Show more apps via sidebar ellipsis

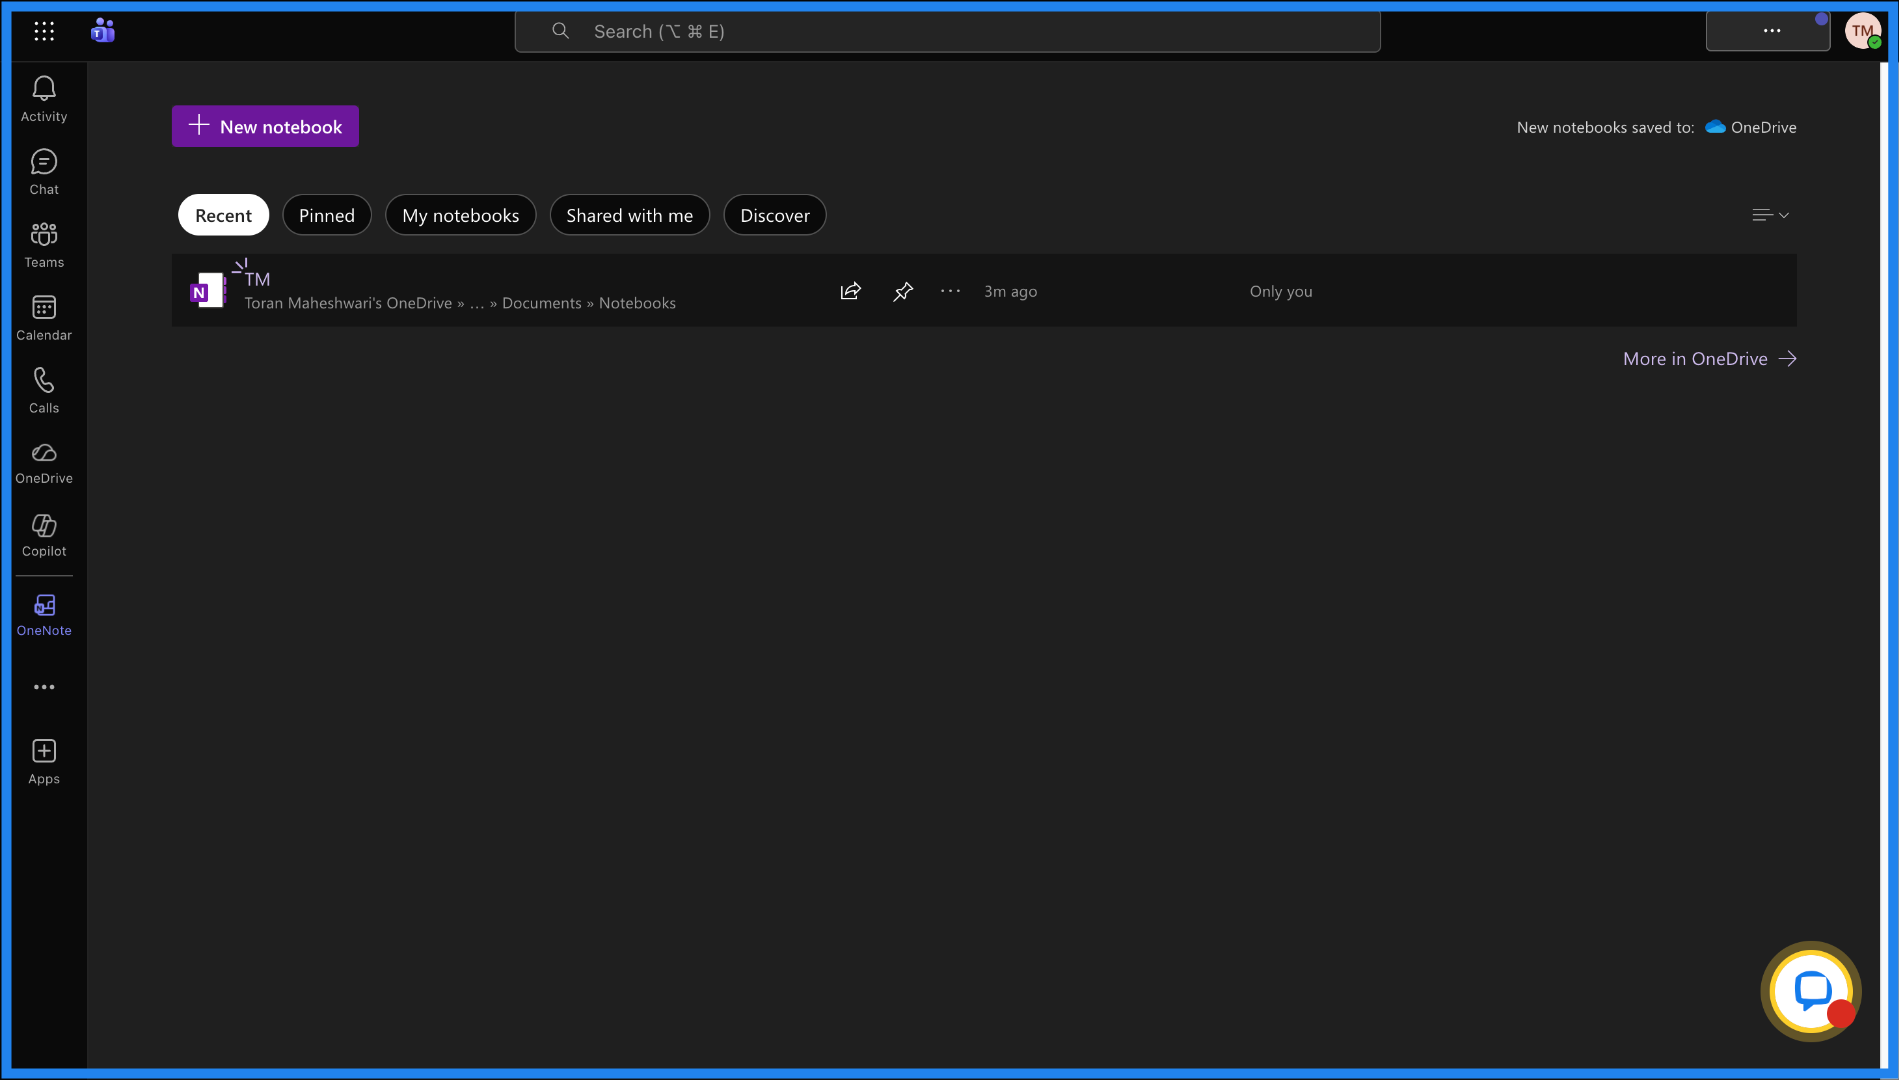point(44,687)
